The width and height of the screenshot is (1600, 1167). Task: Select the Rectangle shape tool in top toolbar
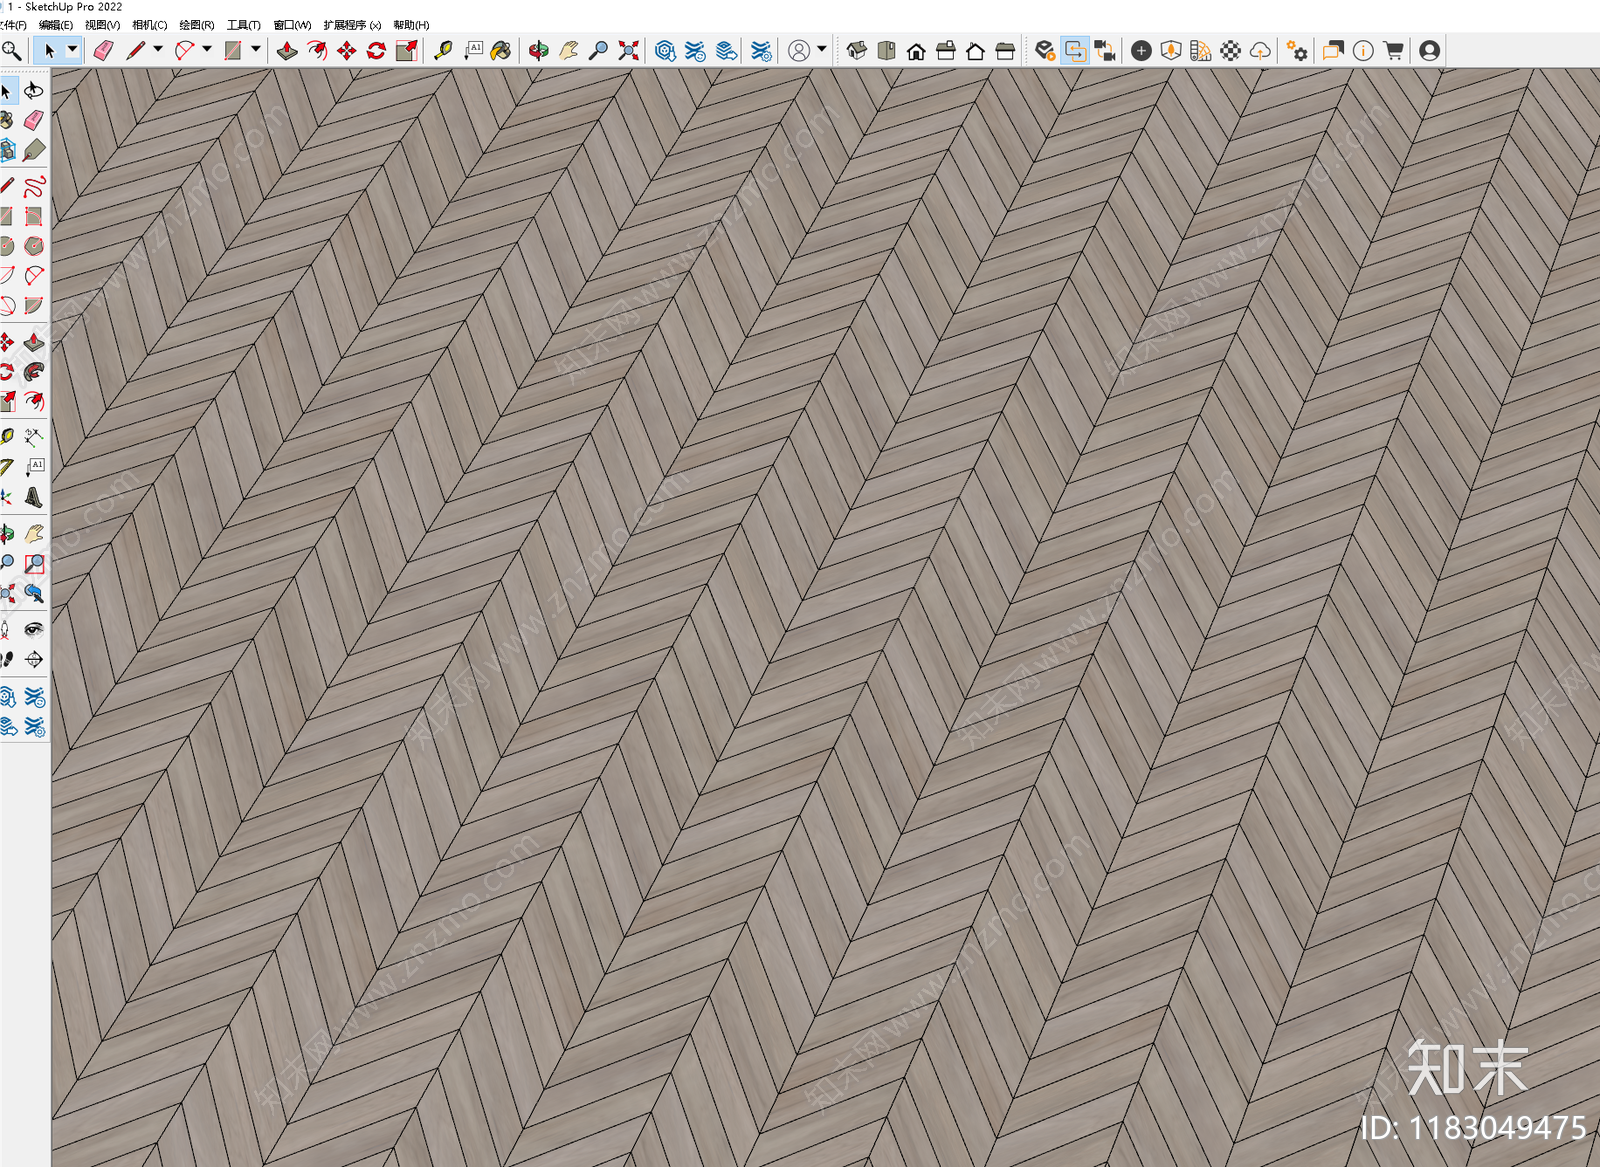(x=233, y=50)
